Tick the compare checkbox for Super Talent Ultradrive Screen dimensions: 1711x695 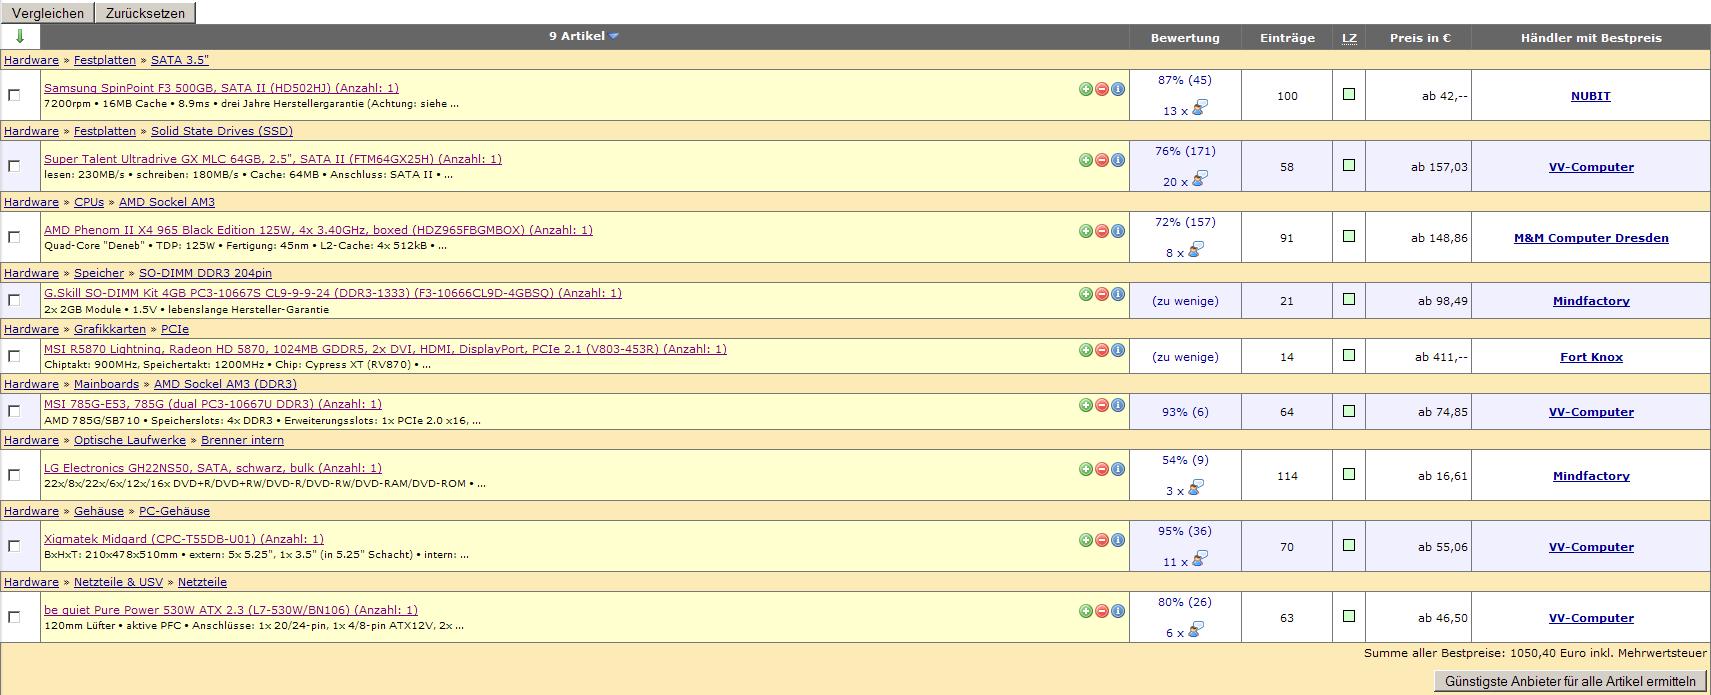(x=14, y=166)
